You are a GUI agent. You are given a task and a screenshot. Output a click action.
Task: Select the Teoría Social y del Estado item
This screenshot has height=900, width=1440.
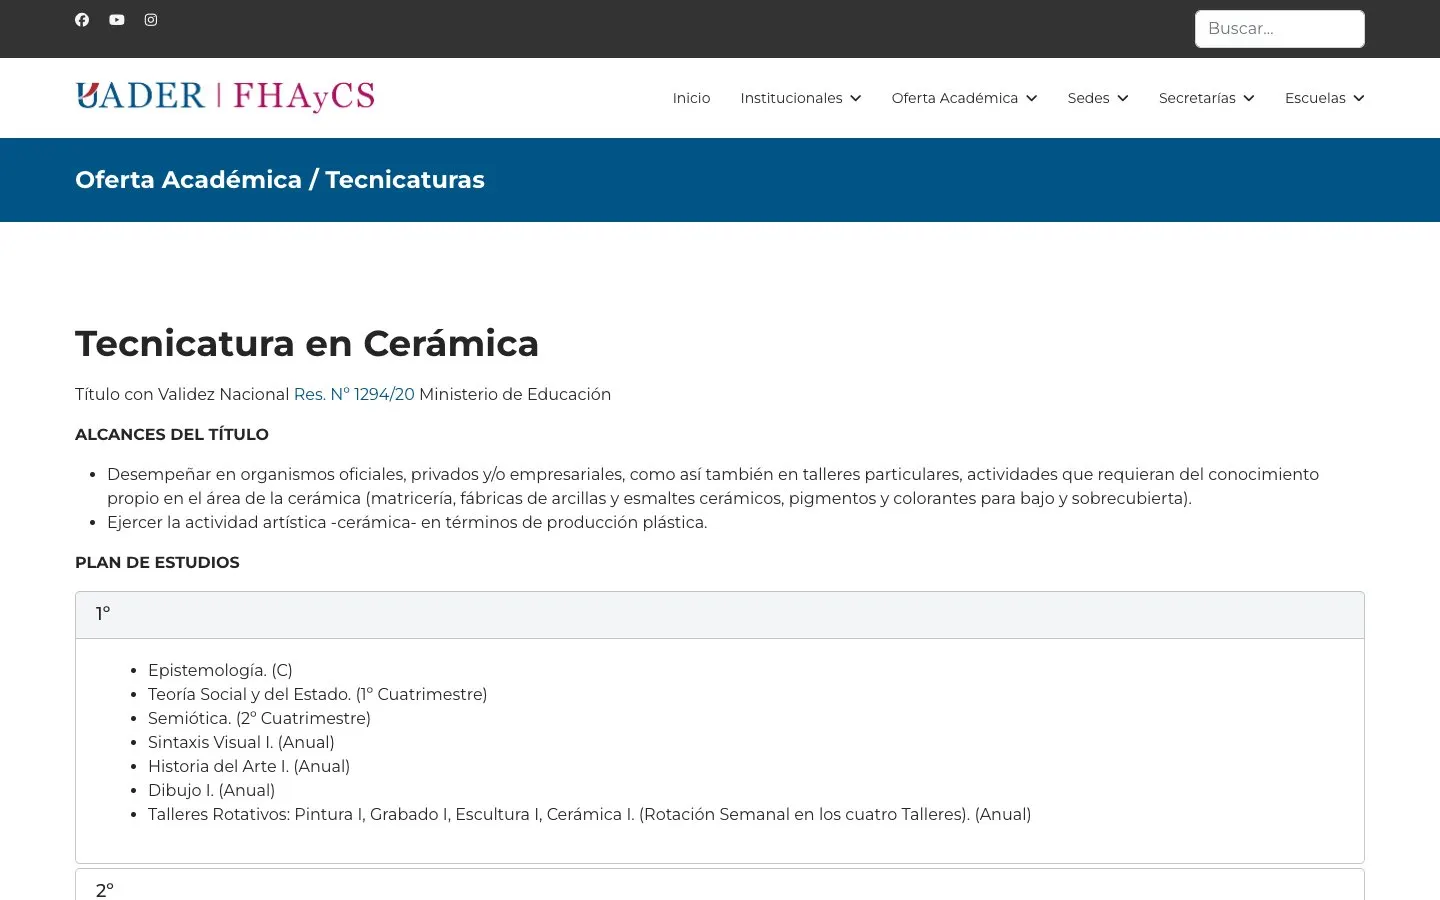(x=318, y=694)
